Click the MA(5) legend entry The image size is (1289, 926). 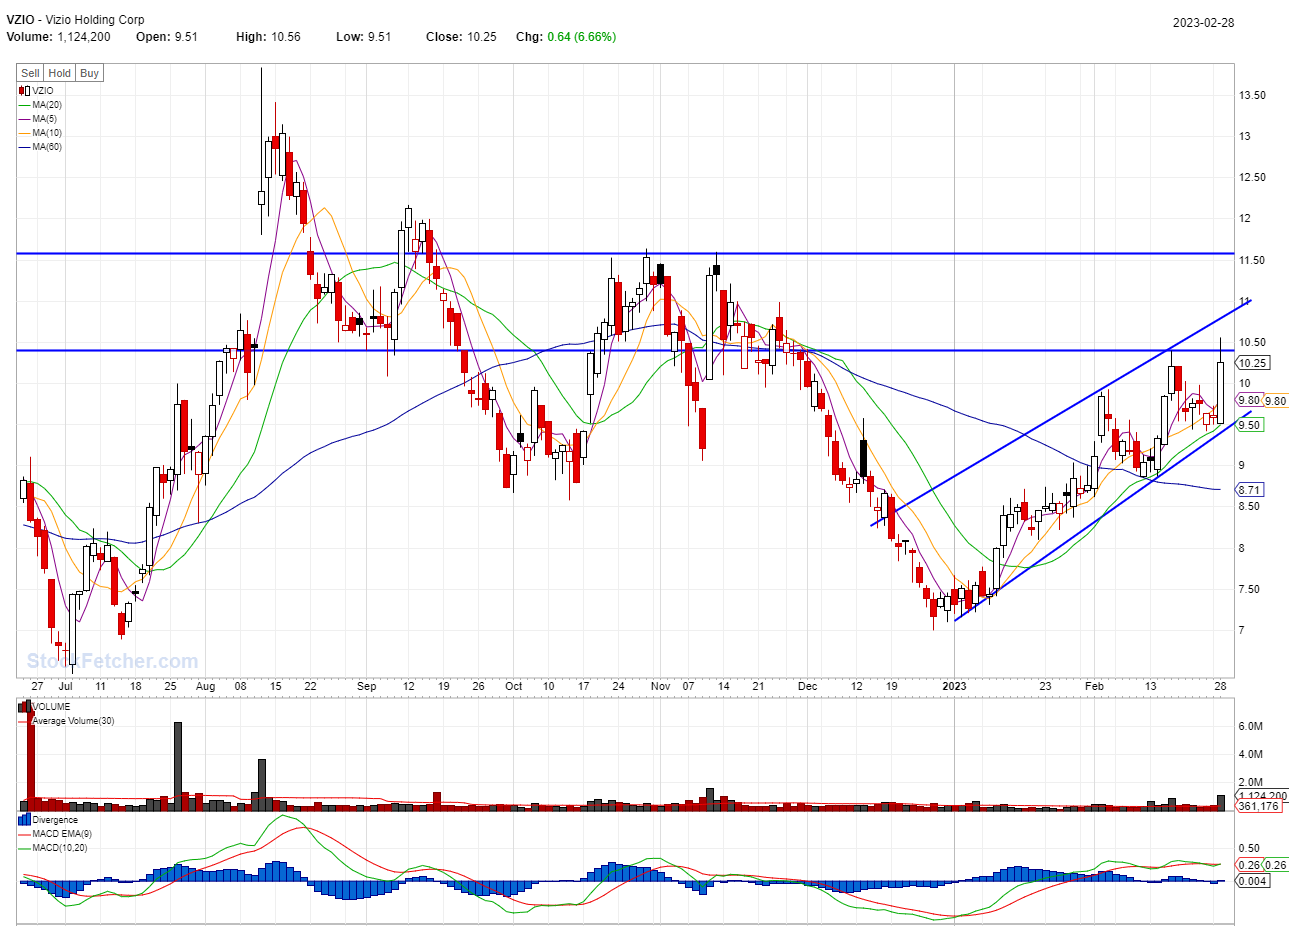[38, 119]
